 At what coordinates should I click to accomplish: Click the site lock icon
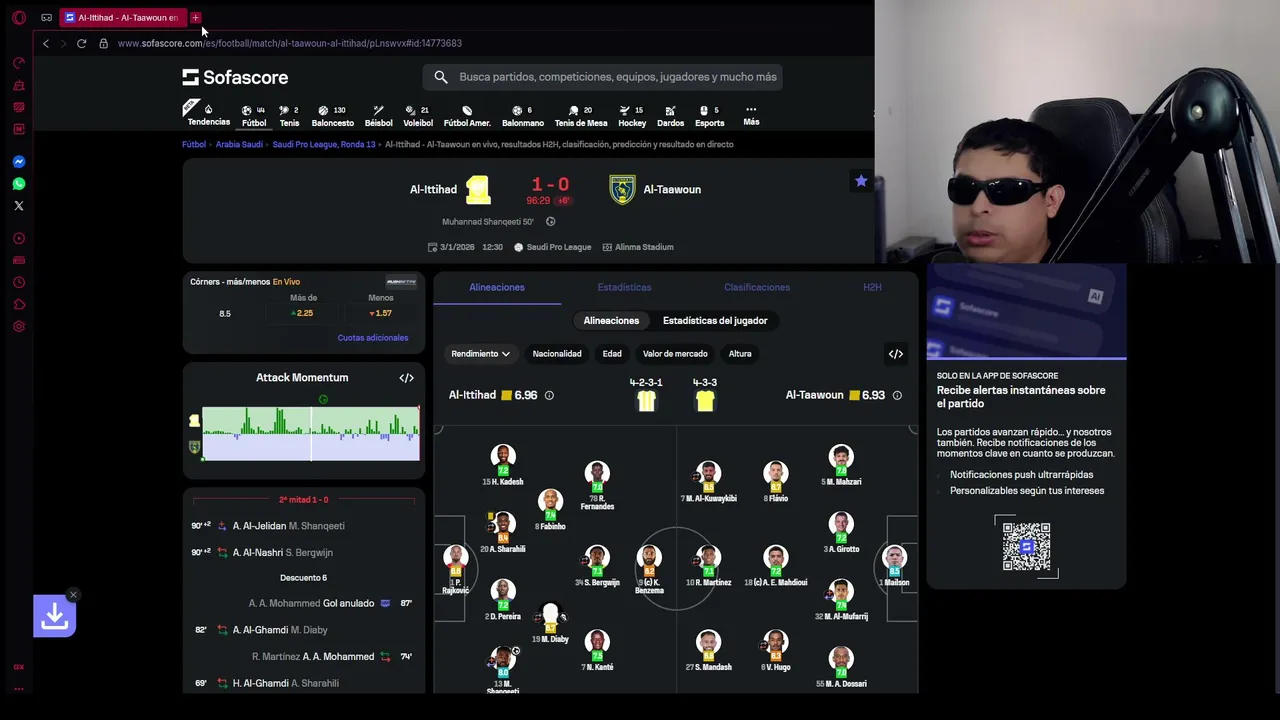click(x=103, y=43)
